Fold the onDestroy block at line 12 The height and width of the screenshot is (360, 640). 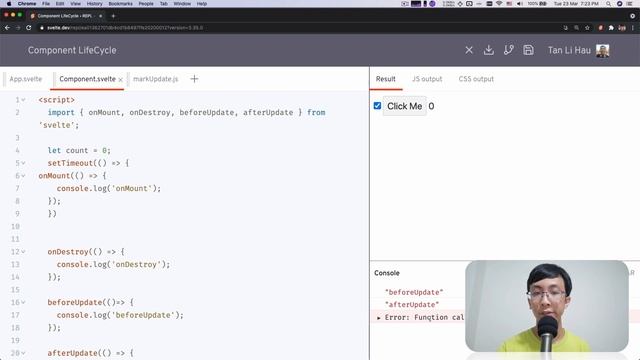[24, 252]
